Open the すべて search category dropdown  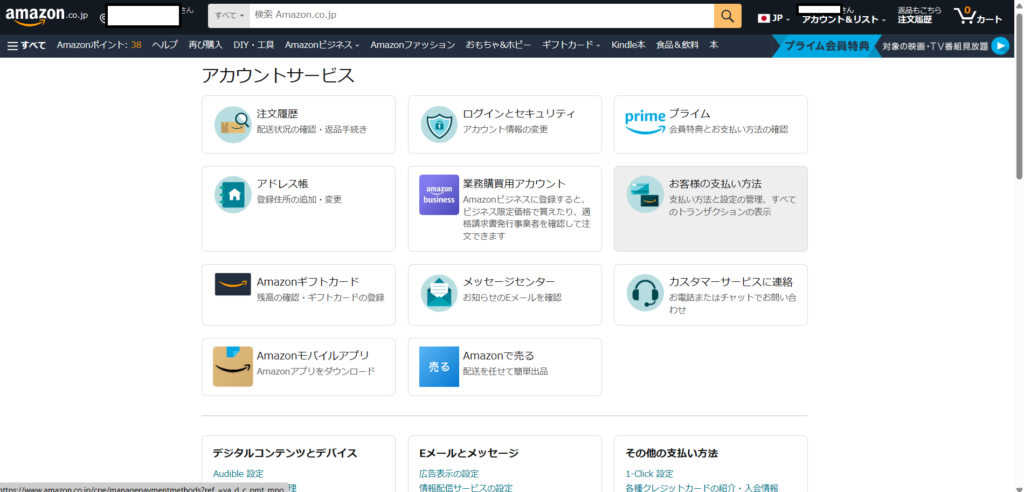(x=229, y=16)
